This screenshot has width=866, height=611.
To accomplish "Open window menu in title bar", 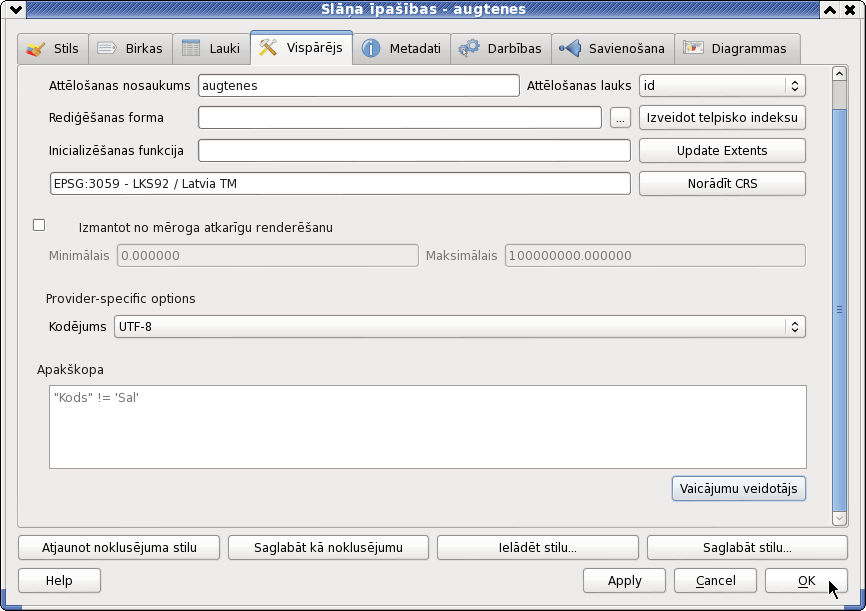I will [16, 9].
